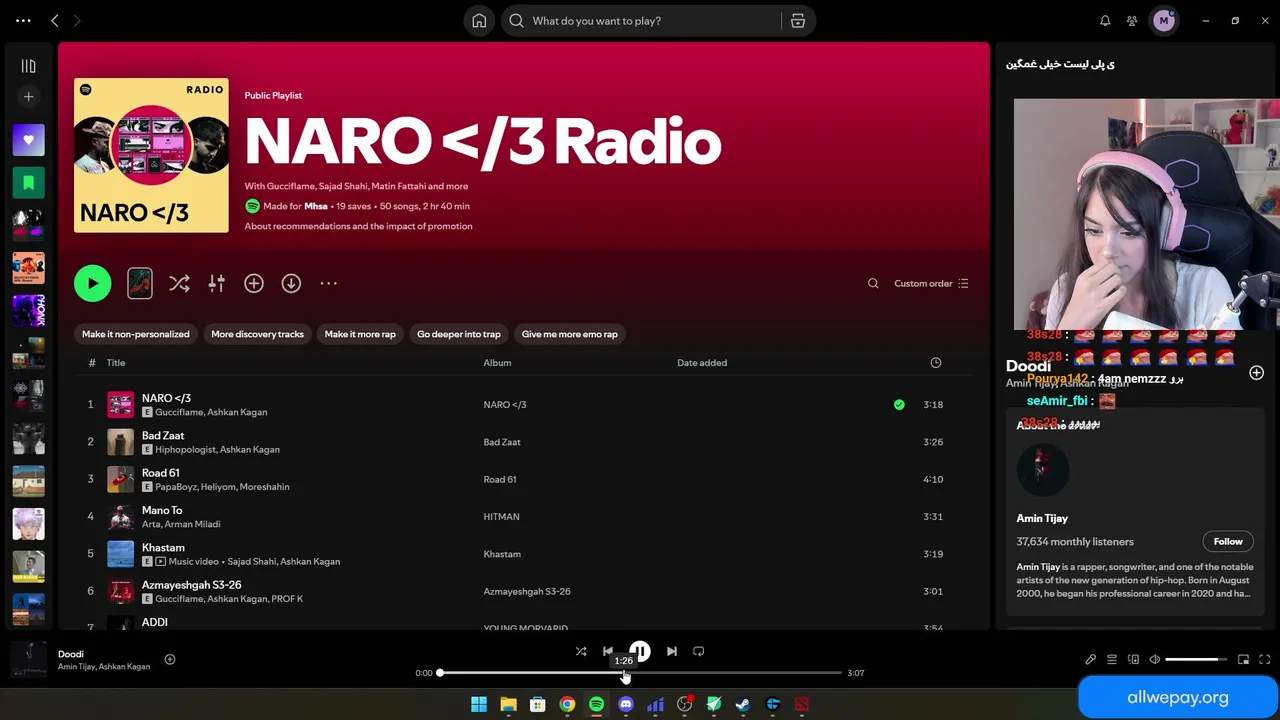Mute the volume speaker icon
The height and width of the screenshot is (720, 1280).
[x=1154, y=659]
